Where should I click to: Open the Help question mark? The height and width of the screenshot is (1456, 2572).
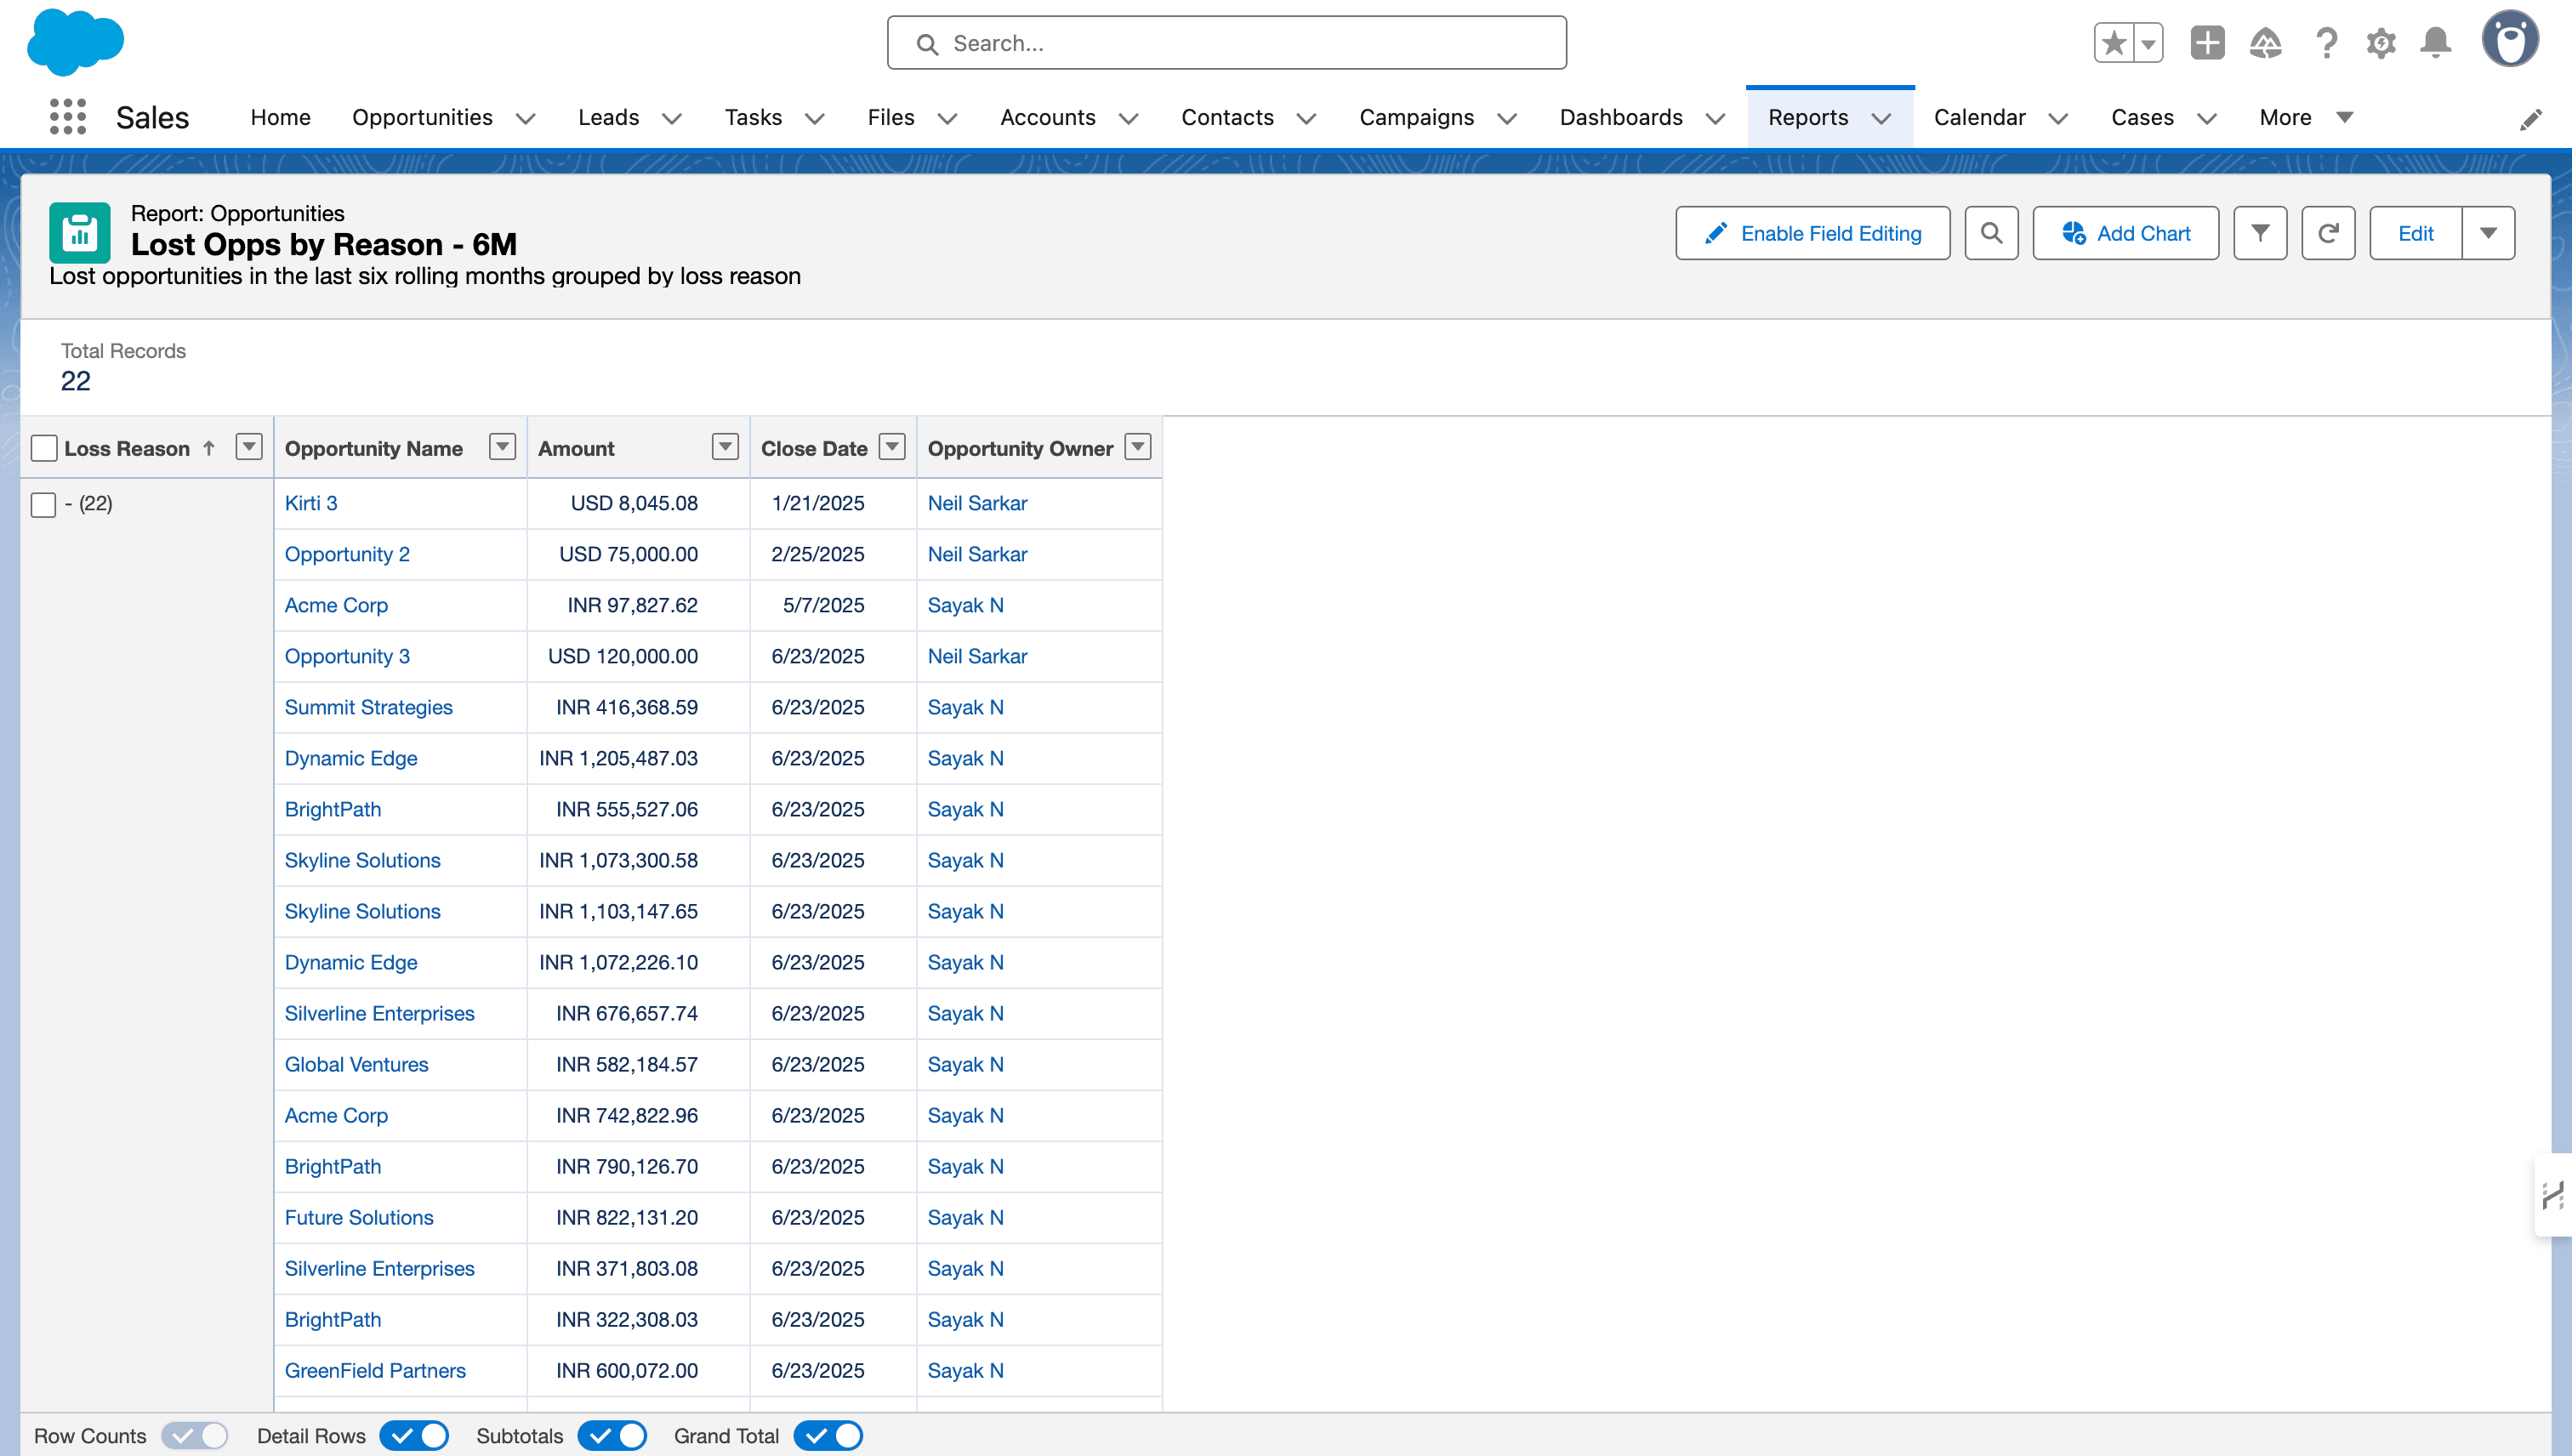pos(2326,43)
